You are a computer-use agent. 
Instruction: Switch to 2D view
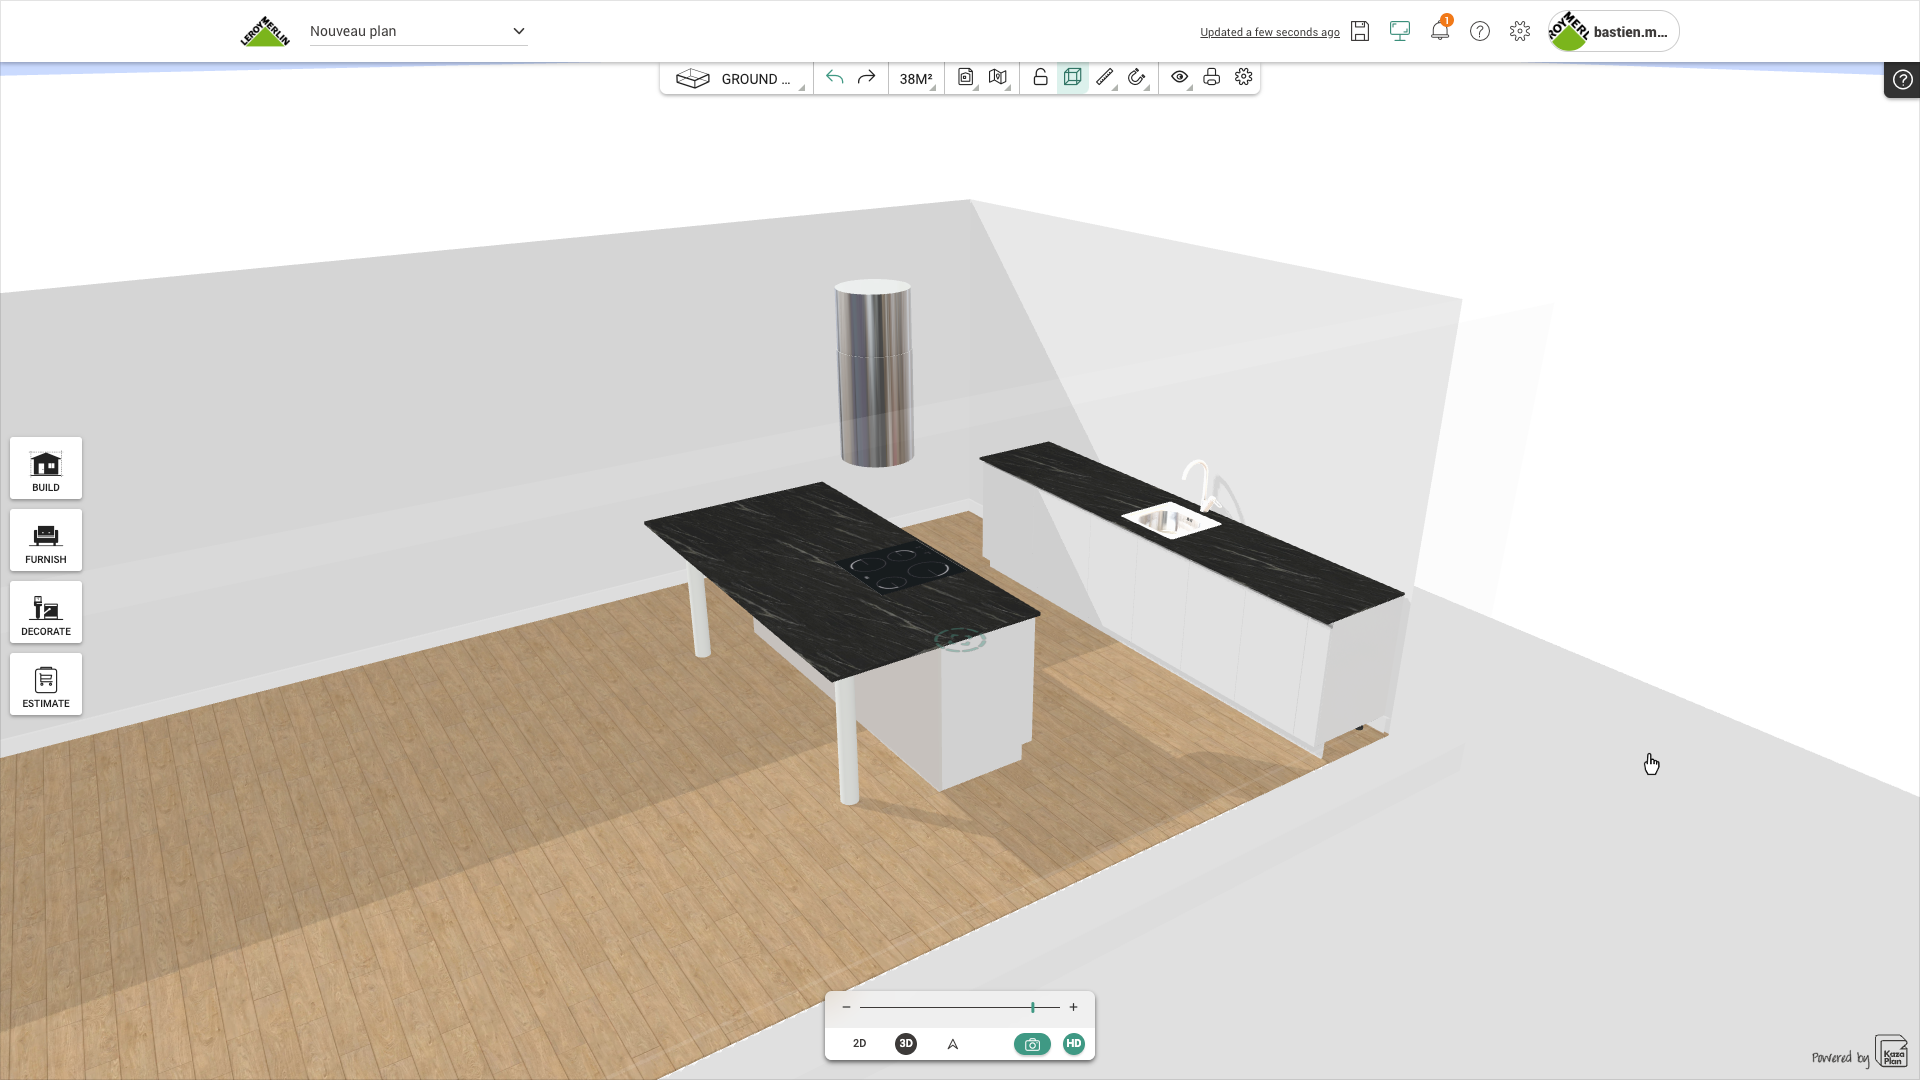pos(859,1043)
